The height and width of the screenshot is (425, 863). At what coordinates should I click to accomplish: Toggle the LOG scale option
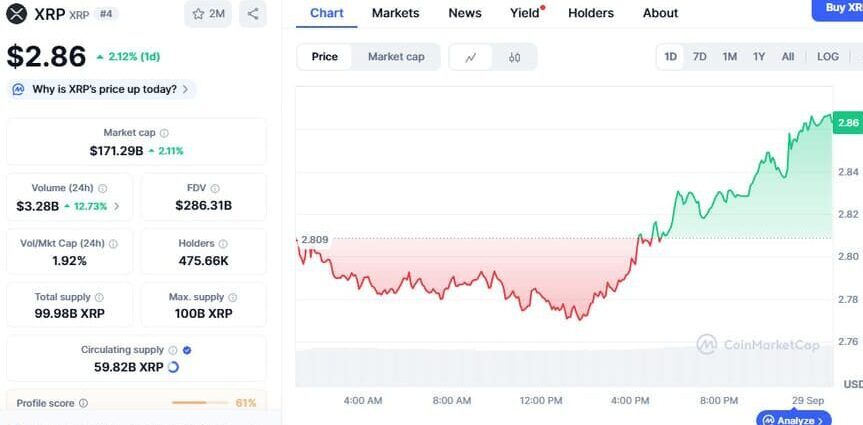(828, 57)
